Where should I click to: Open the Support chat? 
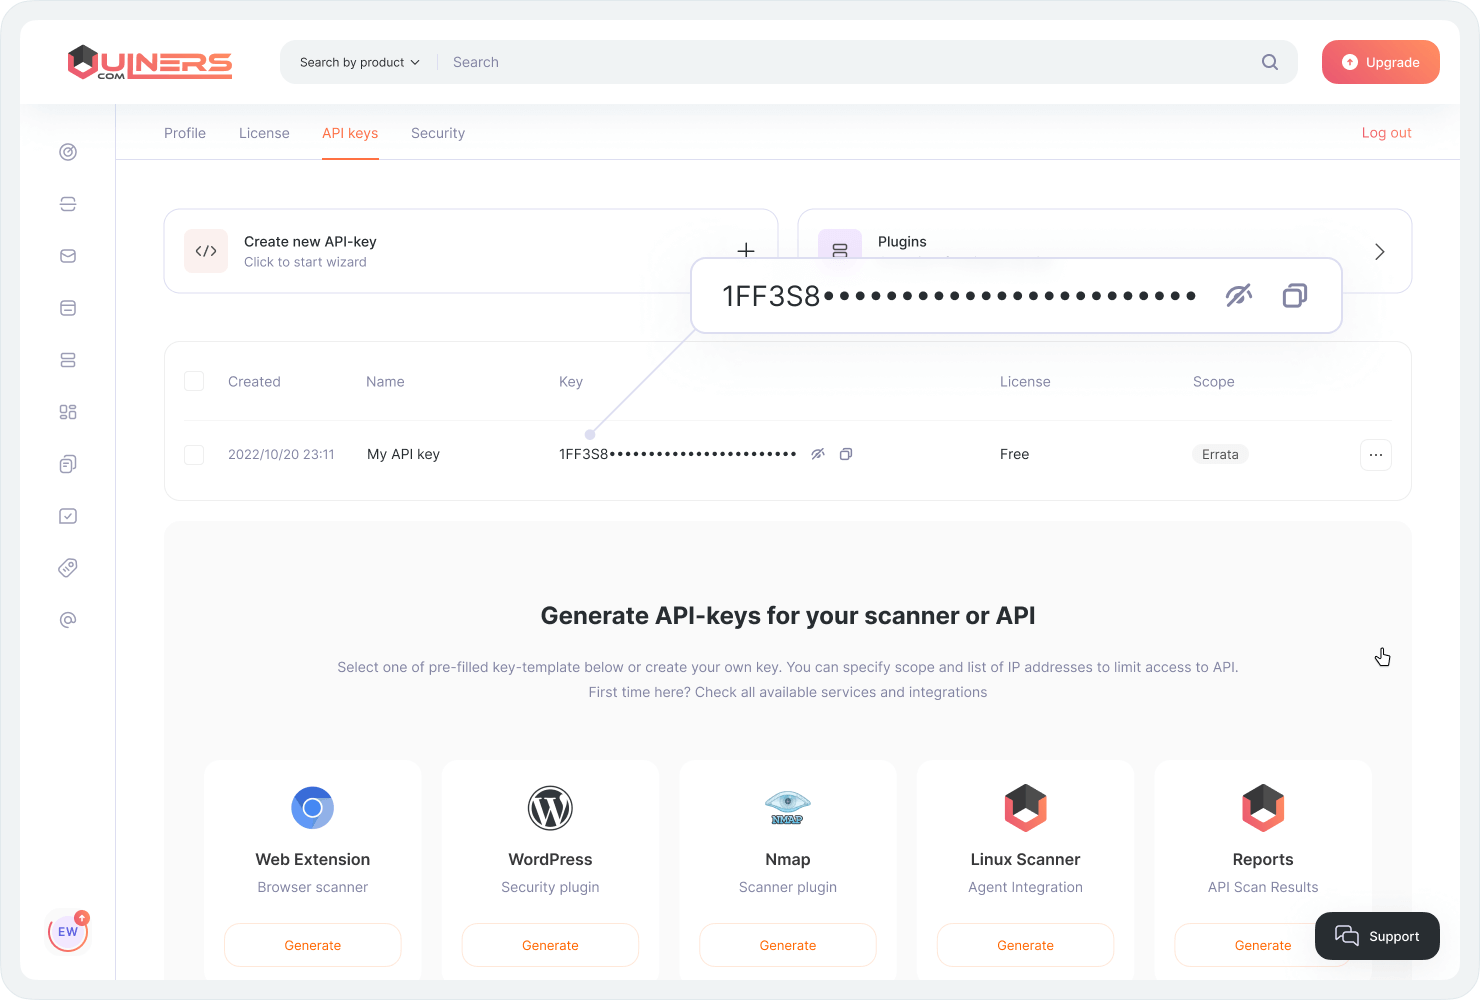click(1377, 936)
